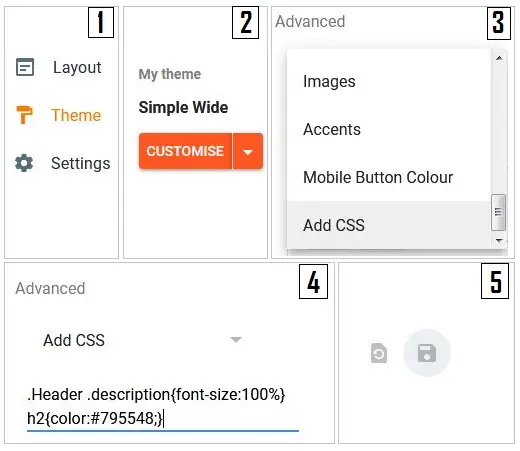Click the undo/revert changes icon
The width and height of the screenshot is (520, 451).
coord(379,353)
